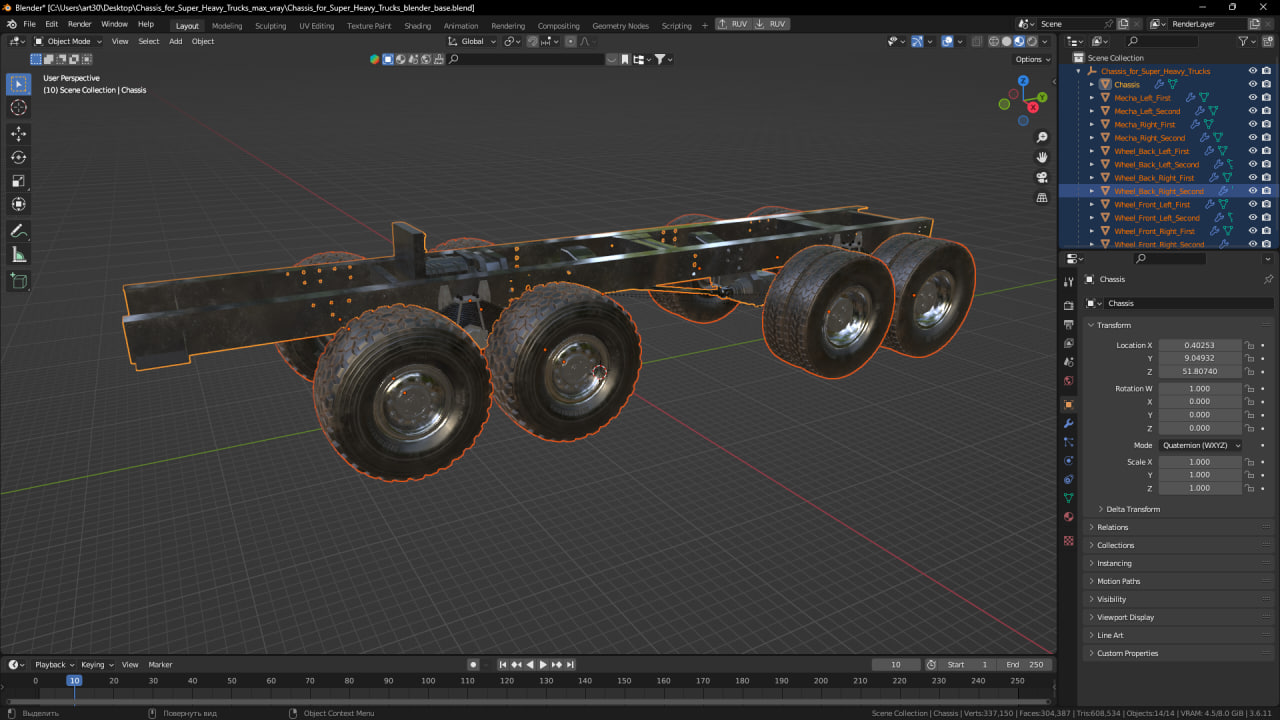This screenshot has height=720, width=1280.
Task: Choose the Measure tool
Action: point(18,255)
